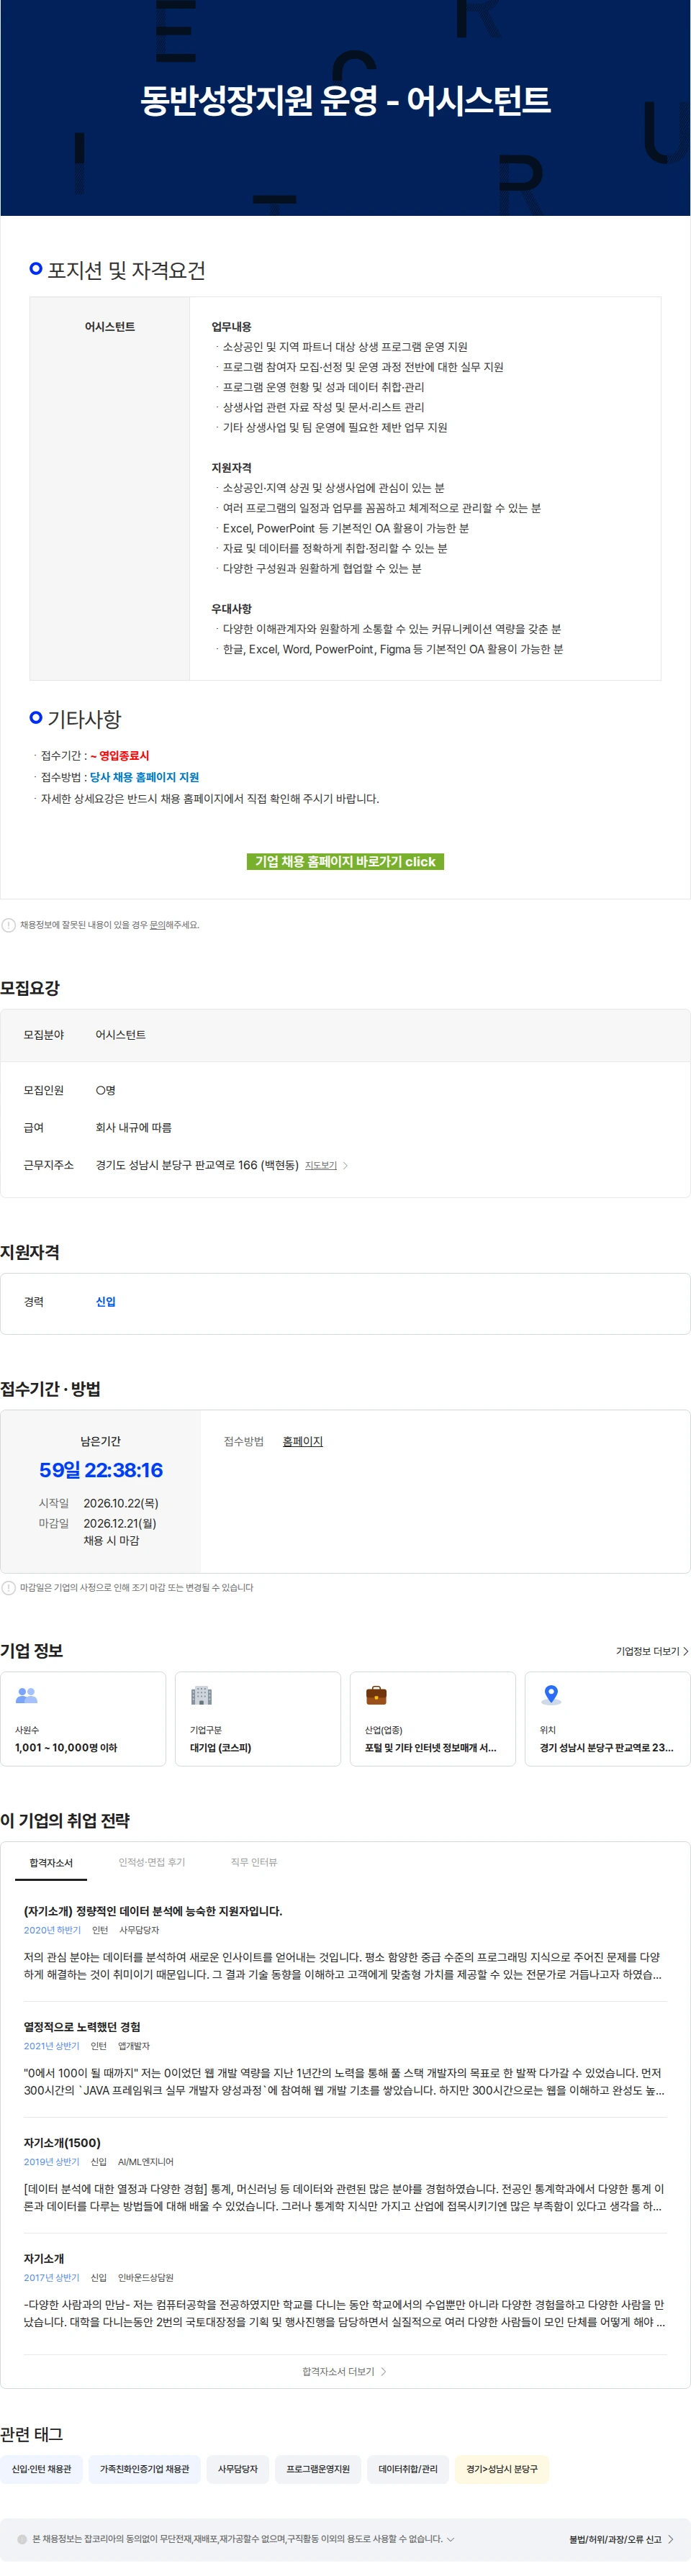Click the building icon for 기업구분
The width and height of the screenshot is (691, 2576).
(201, 1695)
